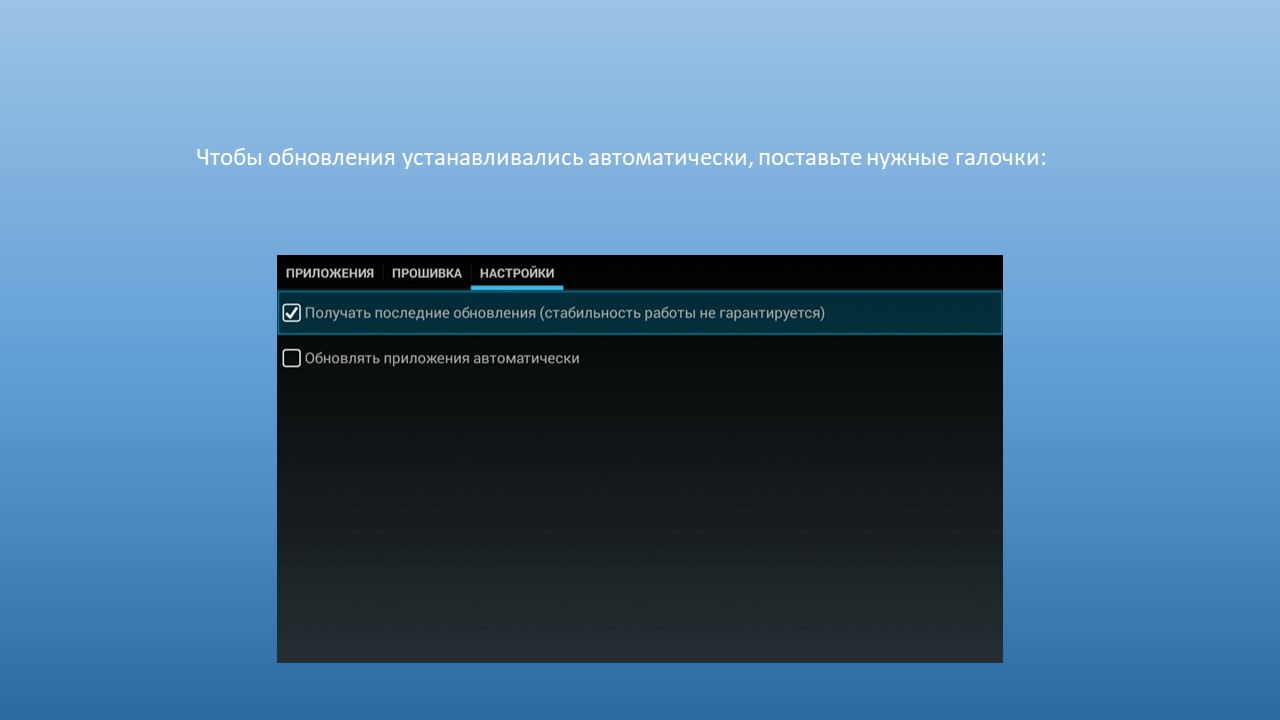Enable Обновлять приложения автоматически checkbox
The width and height of the screenshot is (1280, 720).
tap(291, 358)
